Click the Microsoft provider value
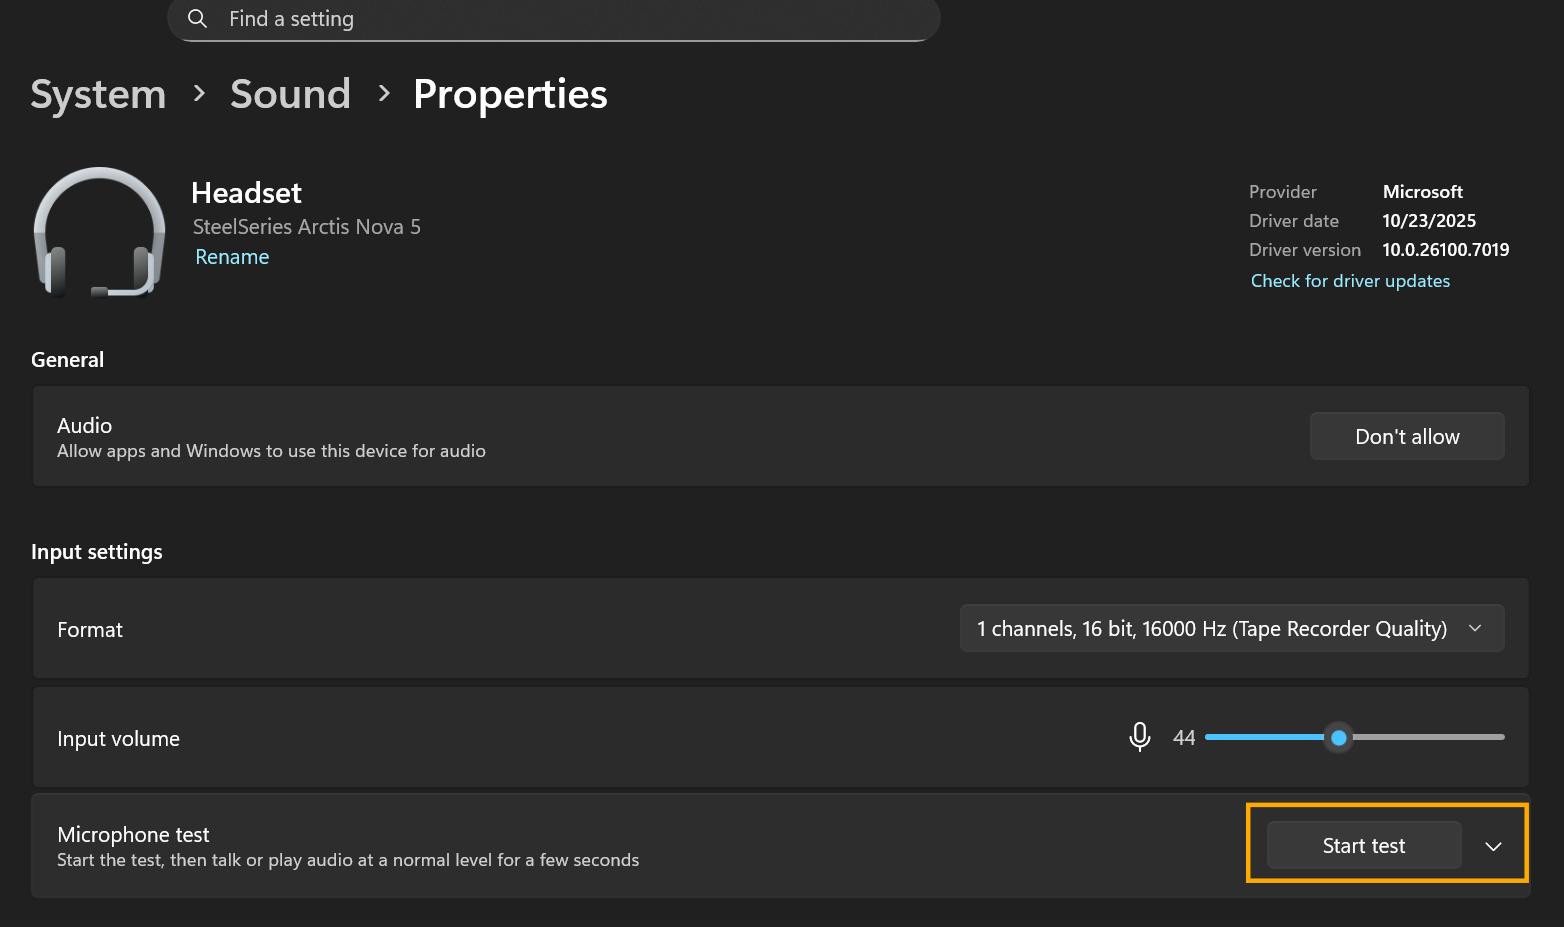This screenshot has height=927, width=1564. tap(1422, 192)
